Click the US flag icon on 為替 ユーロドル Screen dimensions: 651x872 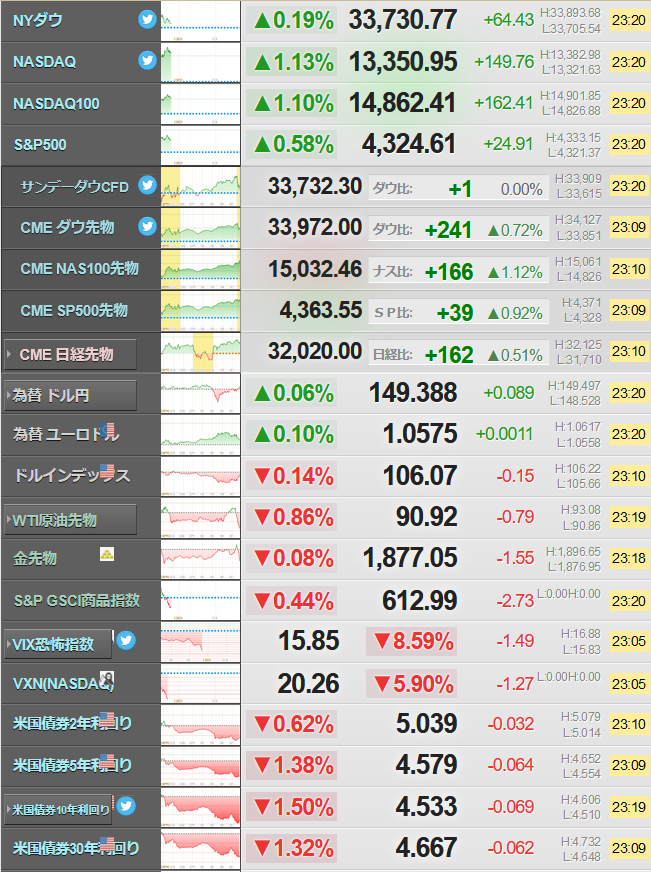pyautogui.click(x=108, y=429)
